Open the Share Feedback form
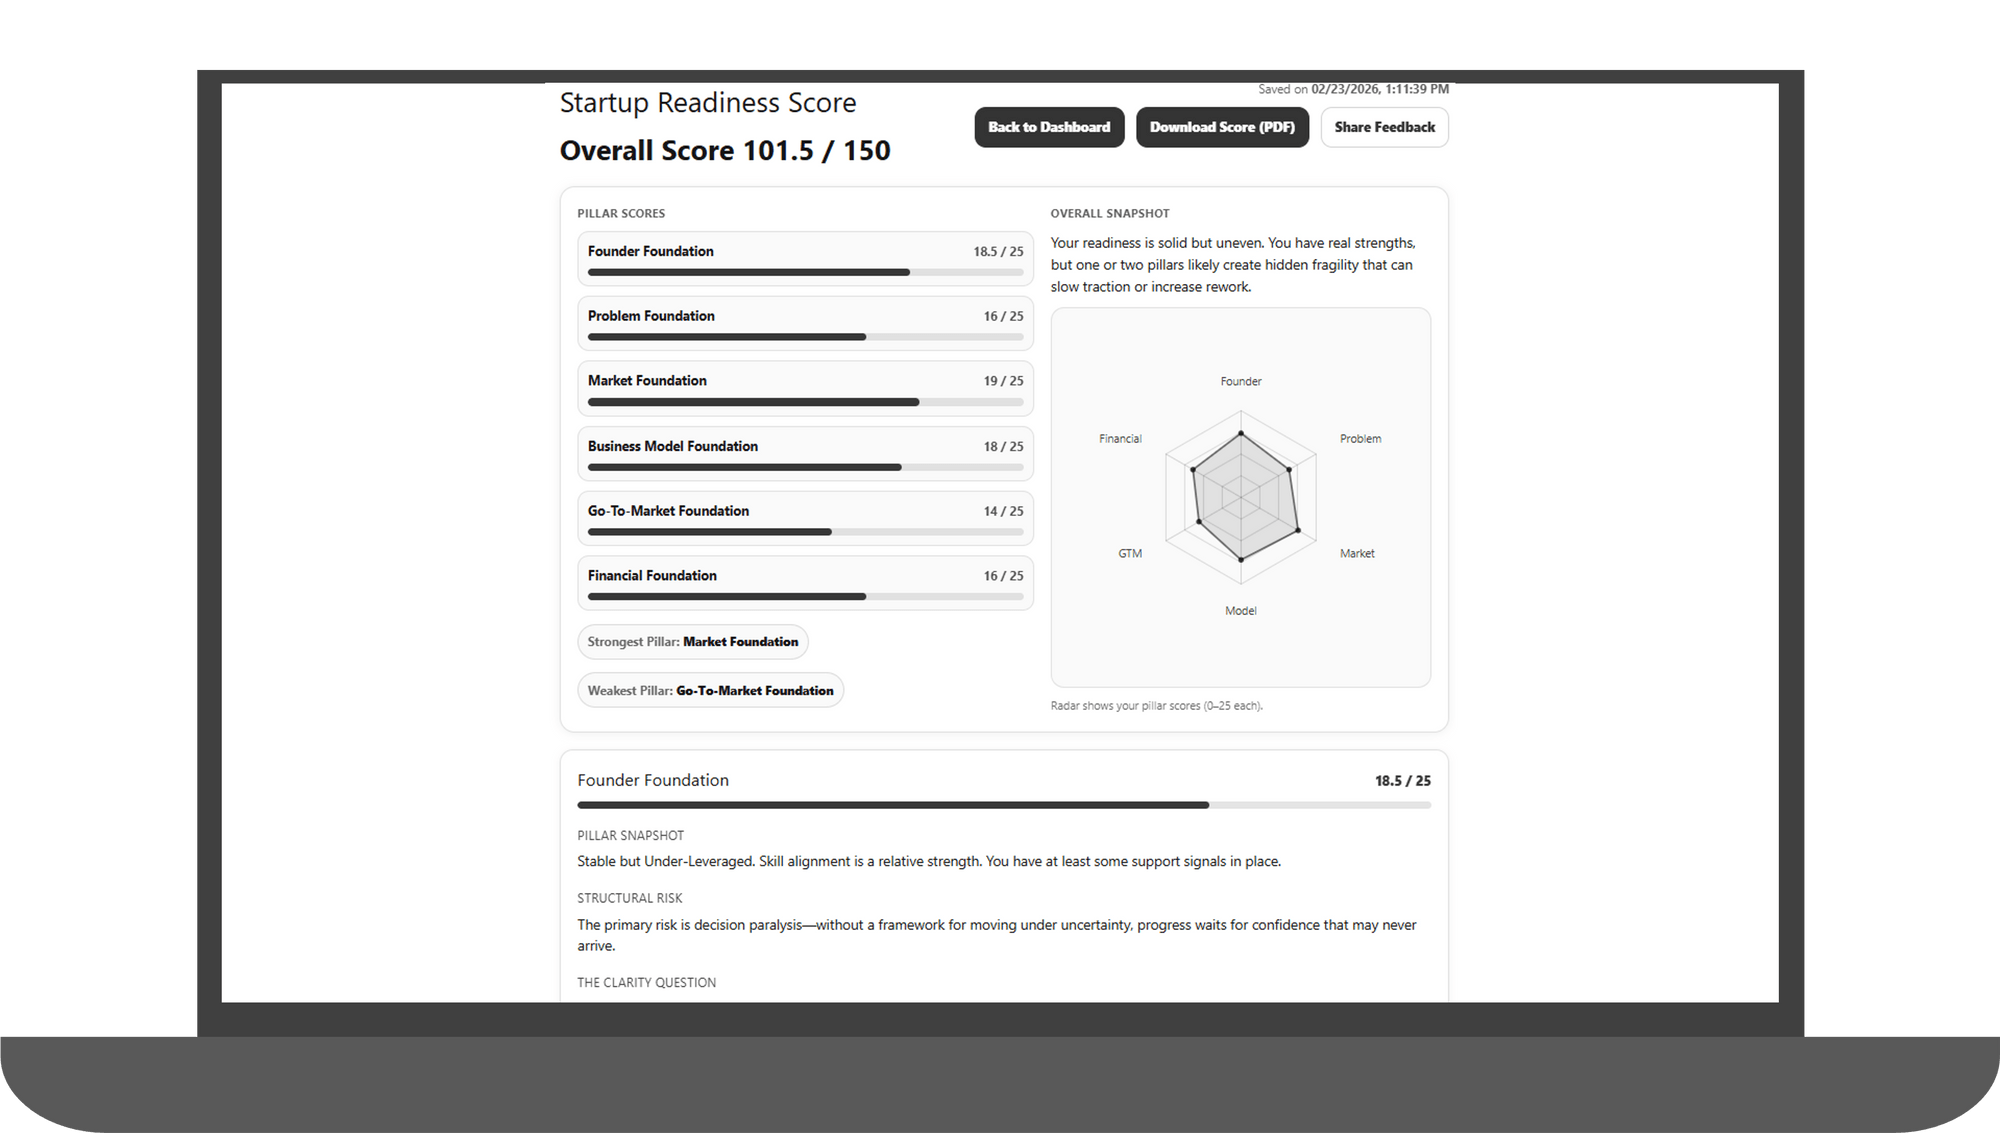Image resolution: width=2000 pixels, height=1133 pixels. coord(1384,126)
